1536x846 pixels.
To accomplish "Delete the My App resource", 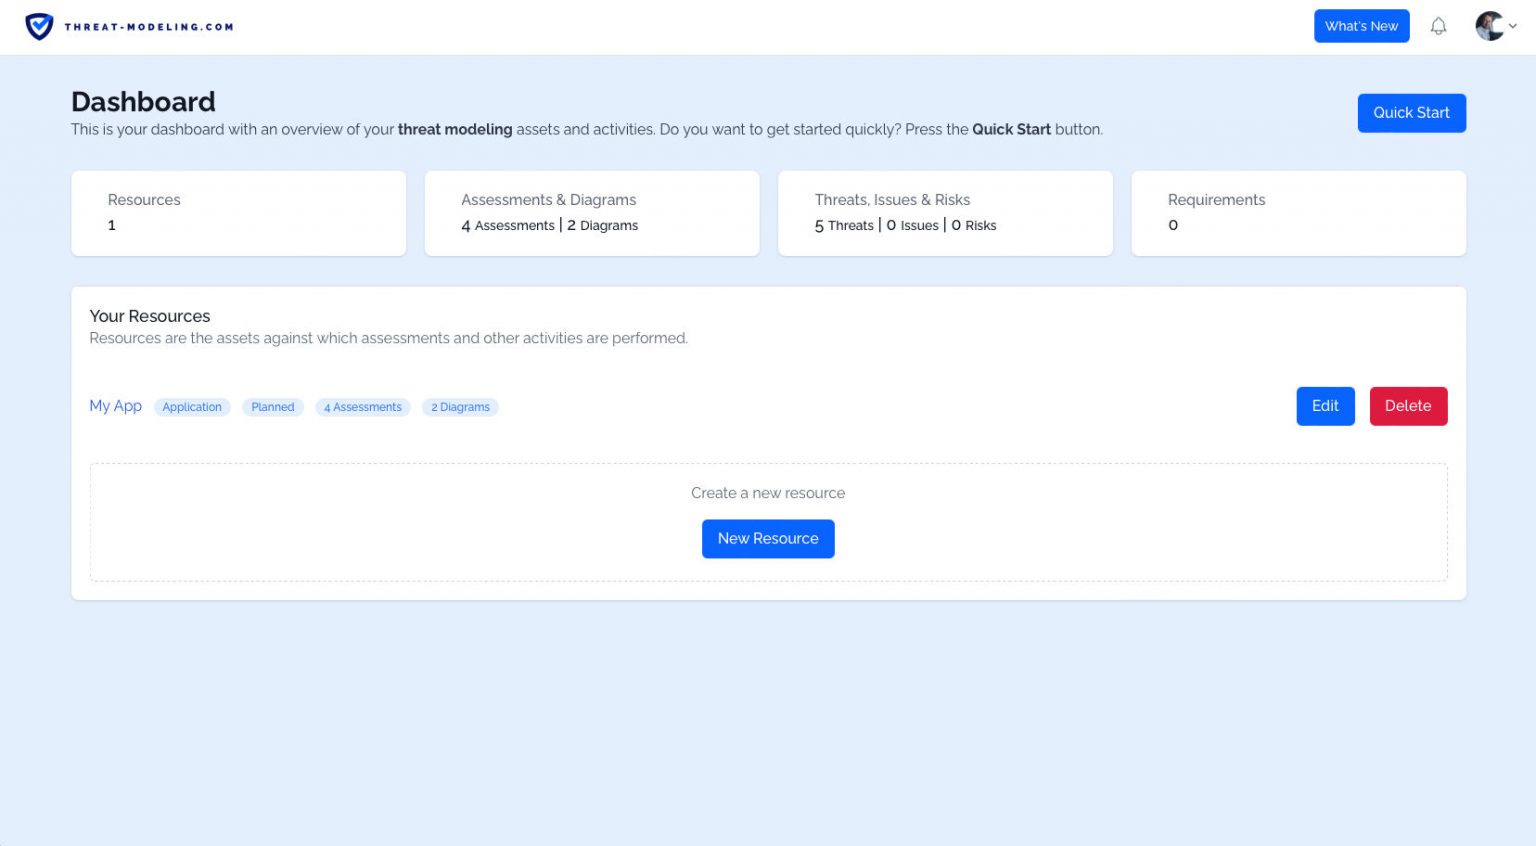I will pyautogui.click(x=1408, y=406).
